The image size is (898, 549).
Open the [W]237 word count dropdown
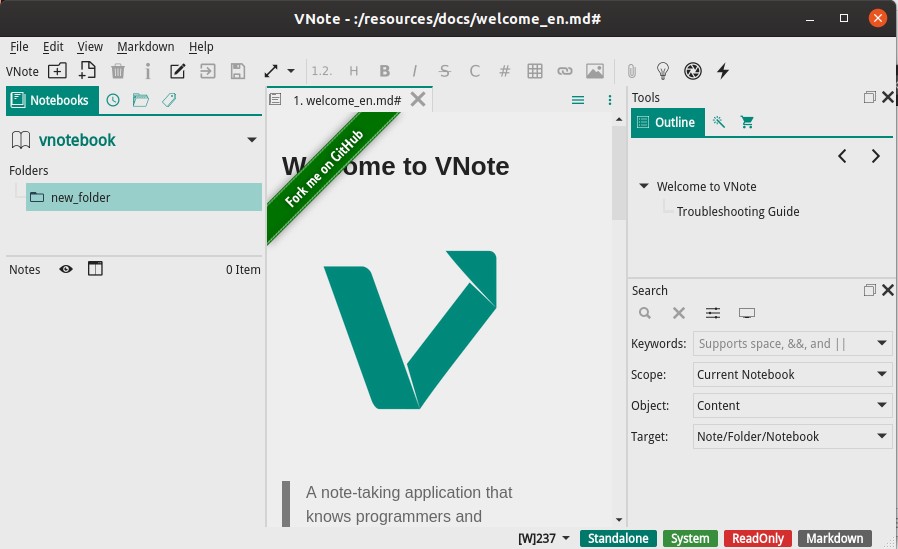click(x=544, y=538)
